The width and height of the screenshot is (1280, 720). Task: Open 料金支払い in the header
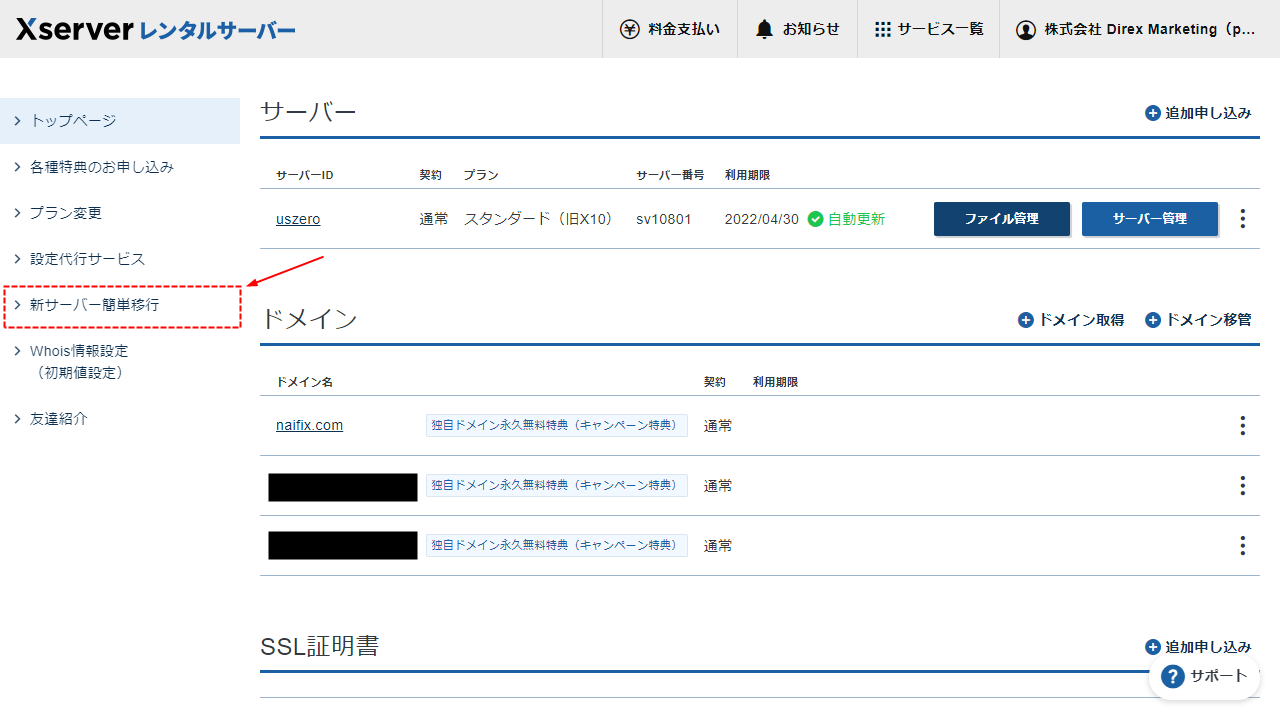click(x=670, y=29)
